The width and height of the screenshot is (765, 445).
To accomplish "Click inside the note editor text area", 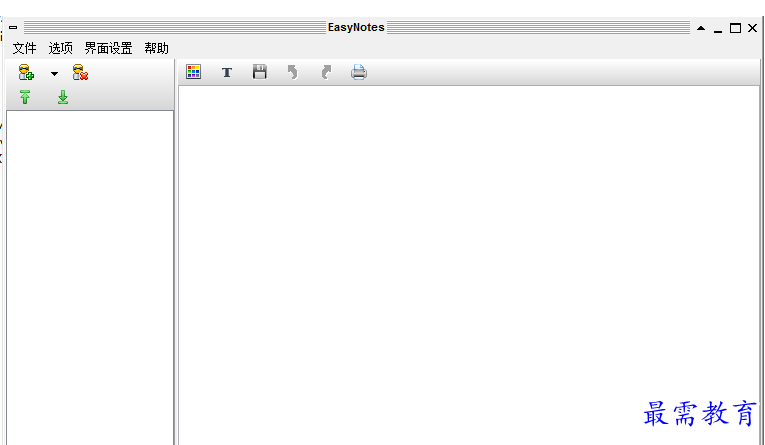I will pyautogui.click(x=469, y=265).
